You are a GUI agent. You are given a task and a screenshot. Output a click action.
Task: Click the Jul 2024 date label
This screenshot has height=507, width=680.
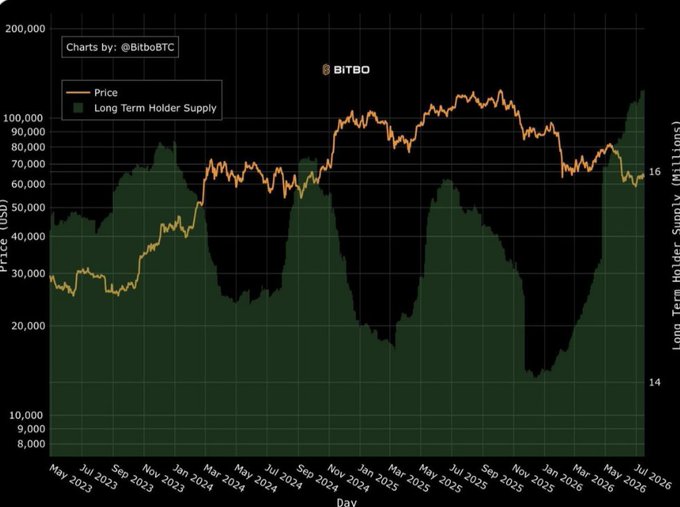coord(283,477)
